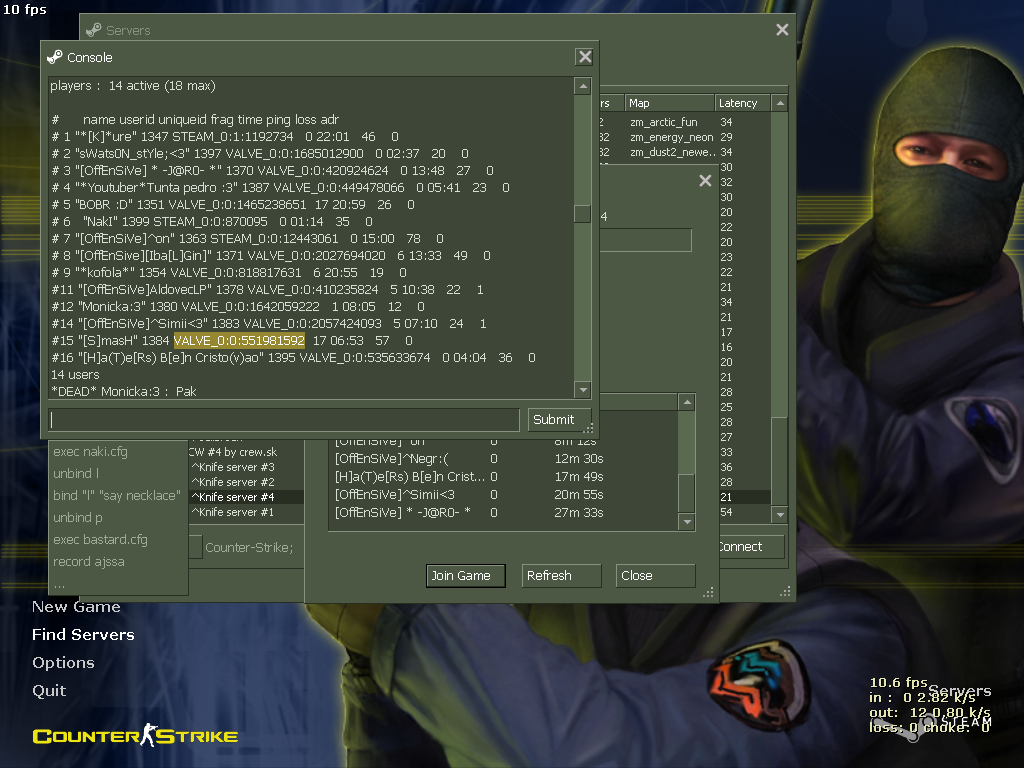The image size is (1024, 768).
Task: Close the Servers window with the X
Action: pos(782,29)
